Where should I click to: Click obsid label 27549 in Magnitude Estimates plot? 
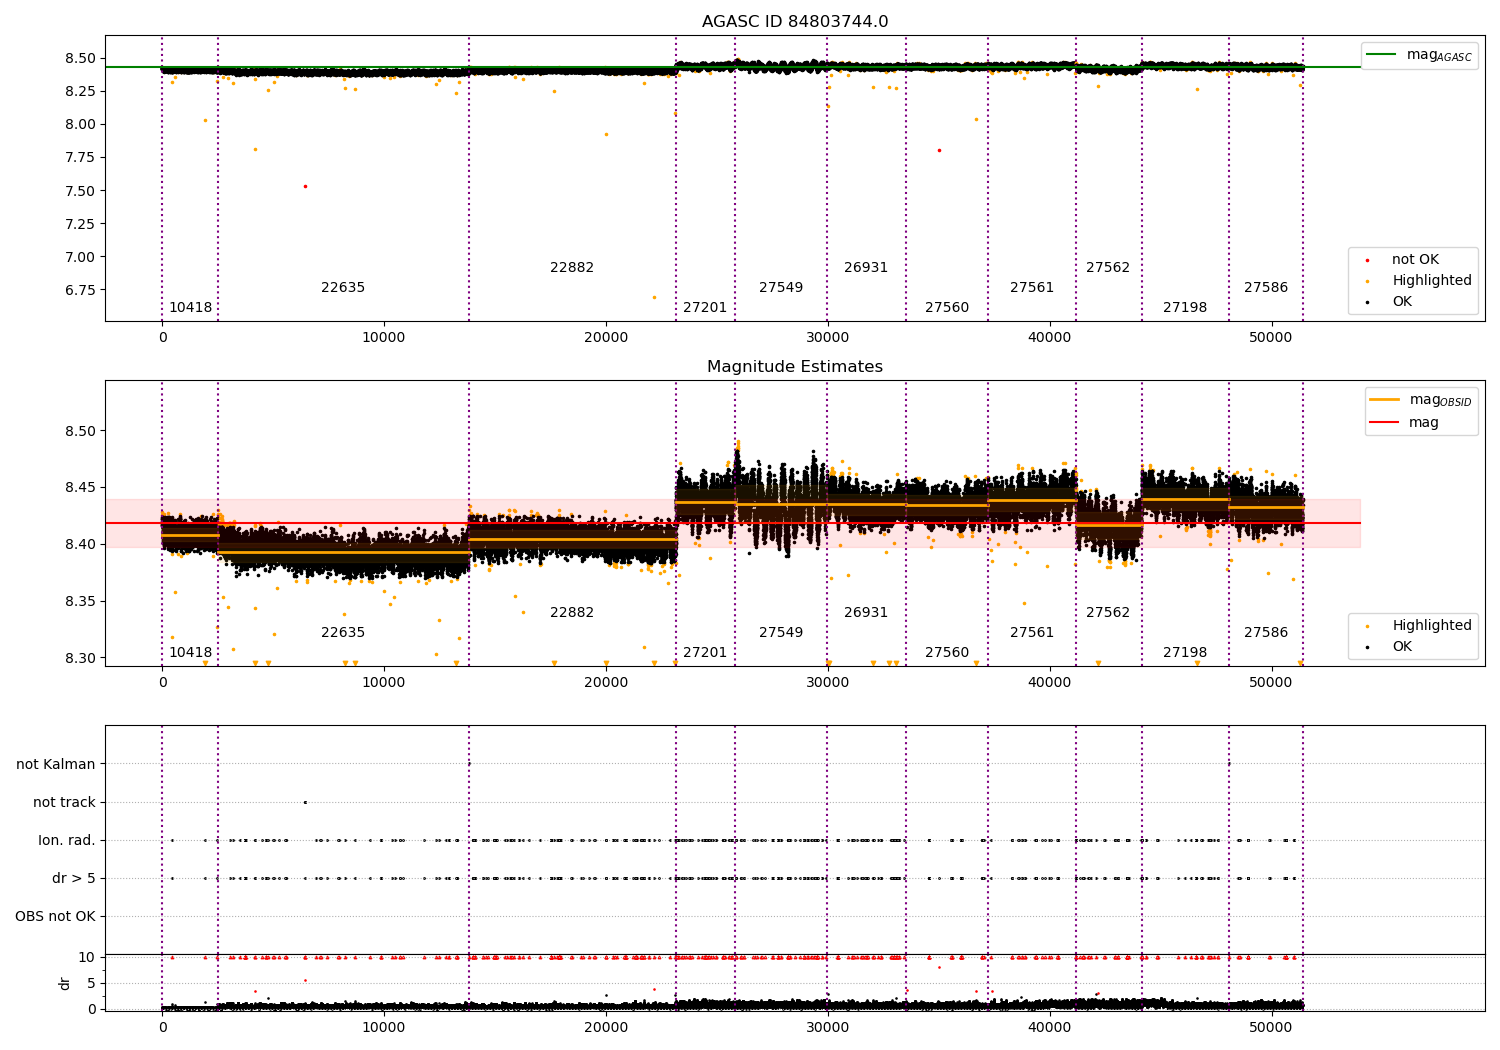781,633
